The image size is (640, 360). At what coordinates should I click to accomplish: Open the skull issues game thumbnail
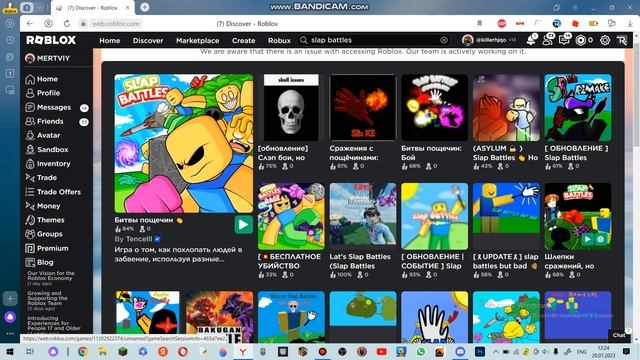click(291, 107)
